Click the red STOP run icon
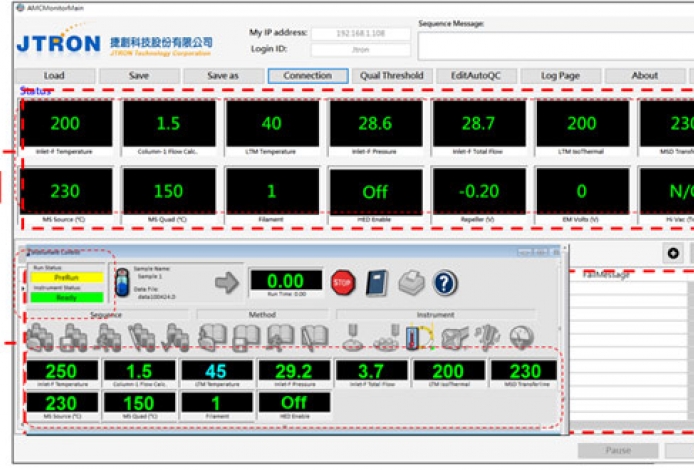The image size is (694, 470). tap(343, 282)
